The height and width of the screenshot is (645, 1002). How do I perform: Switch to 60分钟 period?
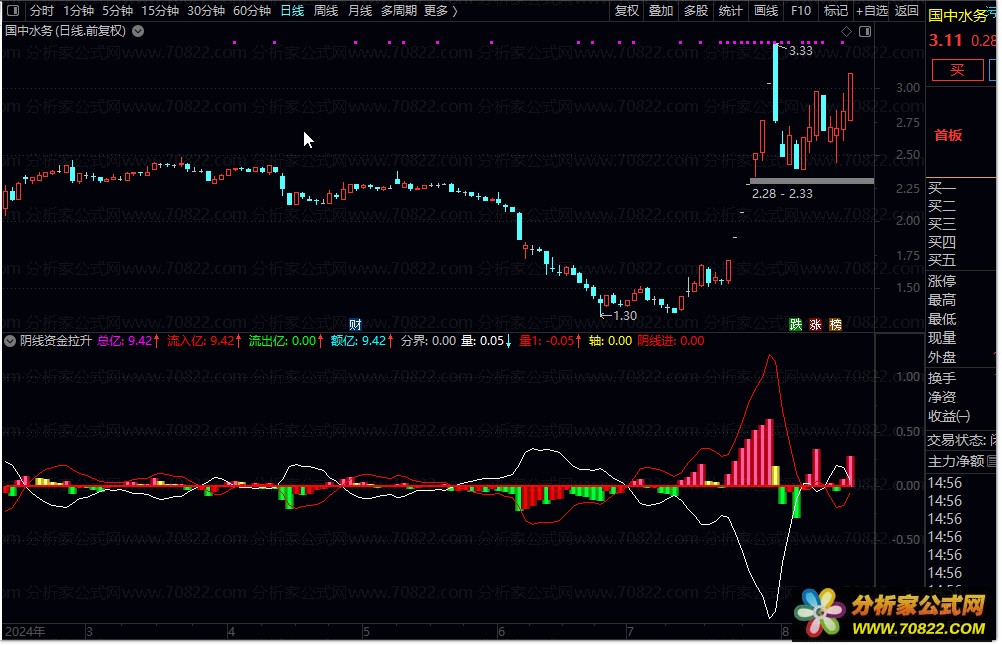pos(252,11)
